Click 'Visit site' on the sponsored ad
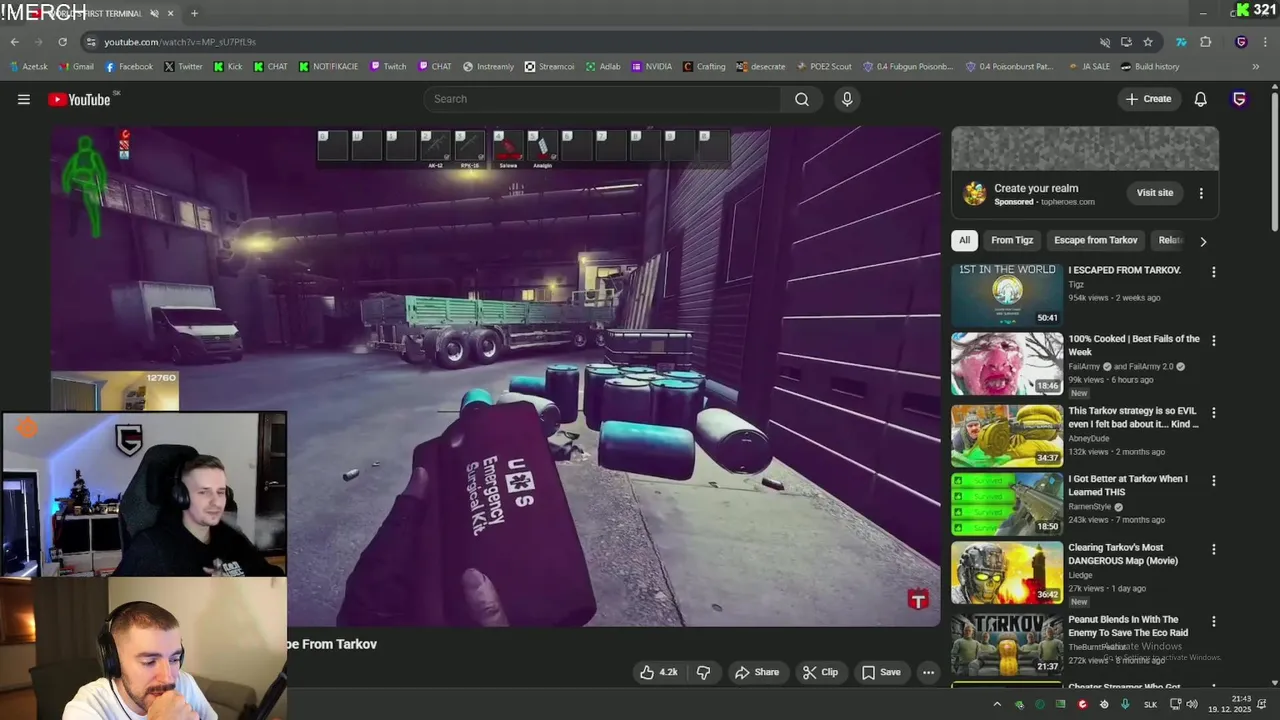The height and width of the screenshot is (720, 1280). [1155, 193]
